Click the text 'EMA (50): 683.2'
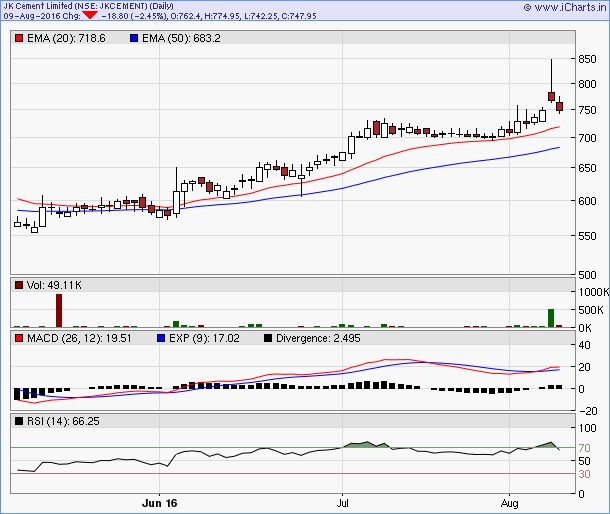 181,38
